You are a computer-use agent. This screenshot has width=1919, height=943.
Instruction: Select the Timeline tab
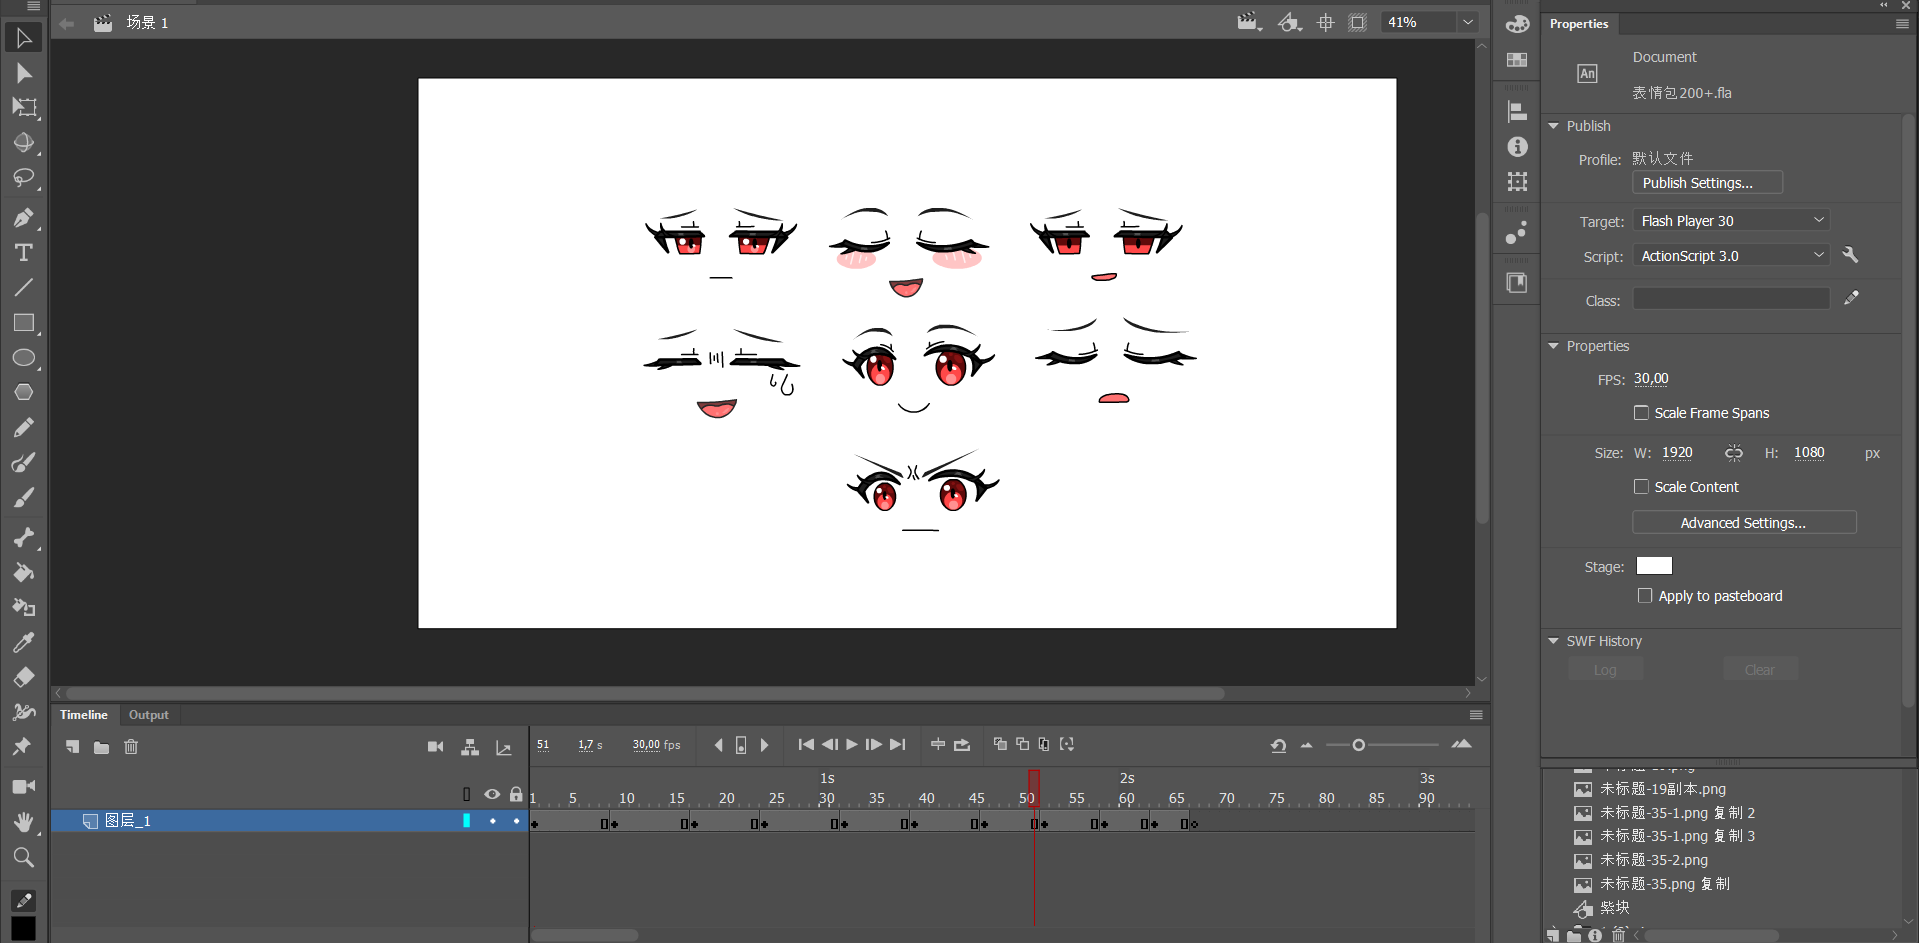pos(84,715)
